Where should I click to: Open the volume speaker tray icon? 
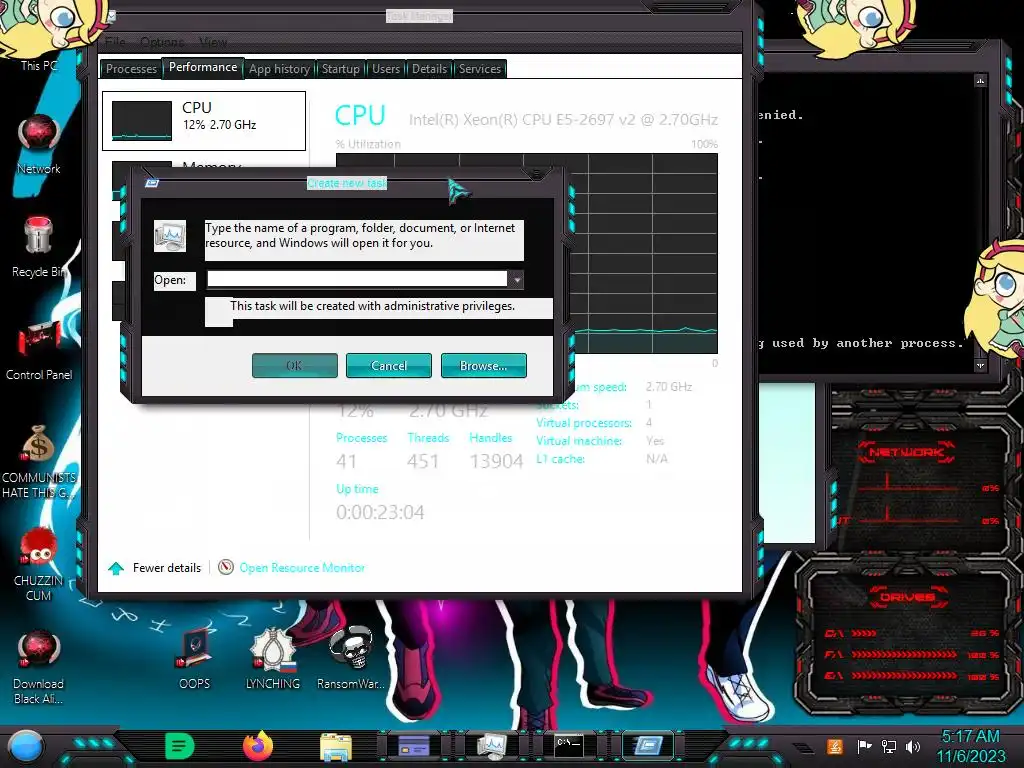[x=913, y=746]
